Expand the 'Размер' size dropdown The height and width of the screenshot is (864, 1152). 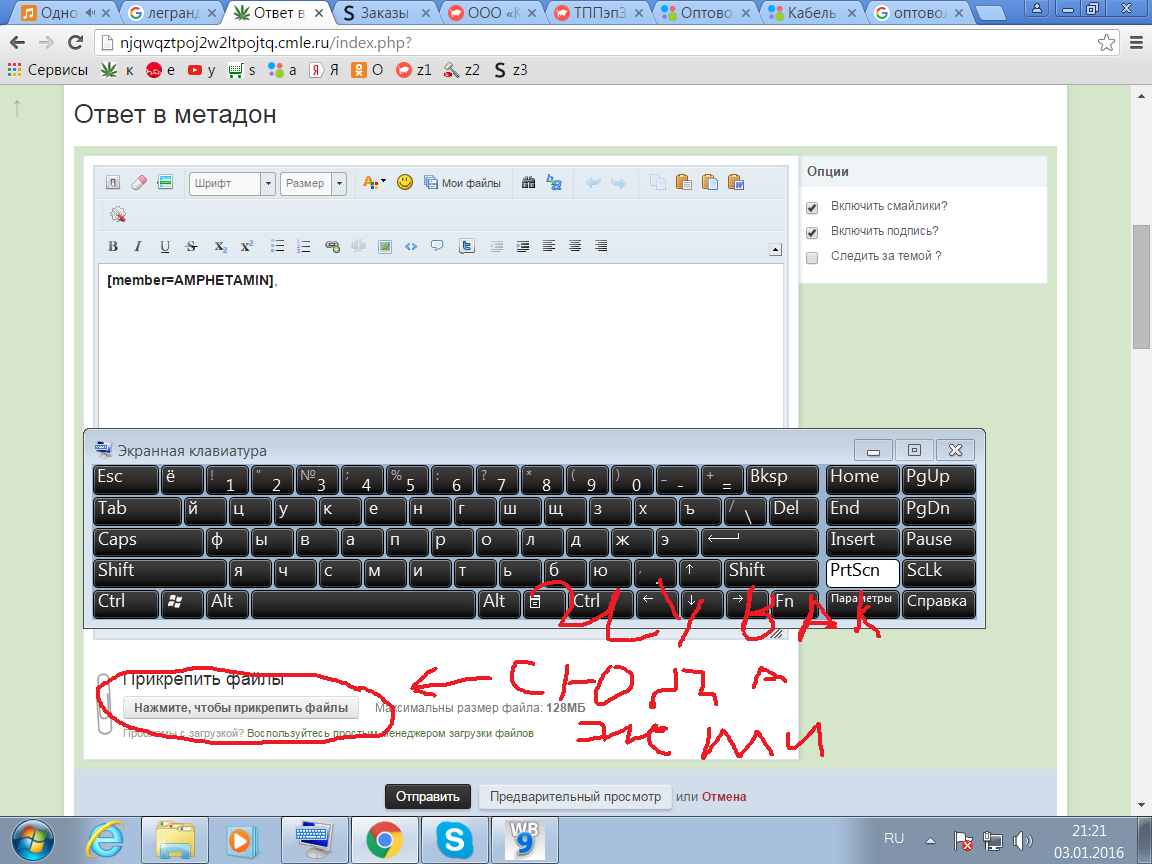[339, 184]
